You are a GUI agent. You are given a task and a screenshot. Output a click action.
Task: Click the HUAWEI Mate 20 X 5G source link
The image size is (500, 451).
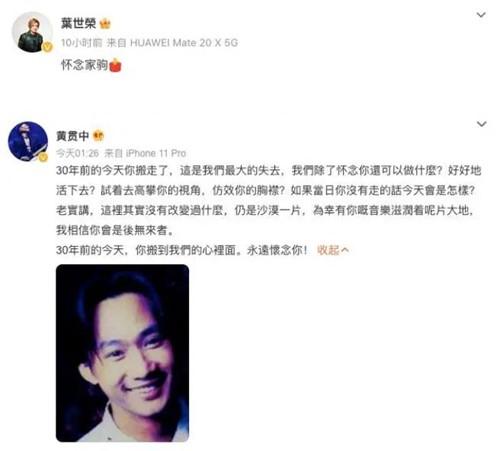tap(184, 43)
